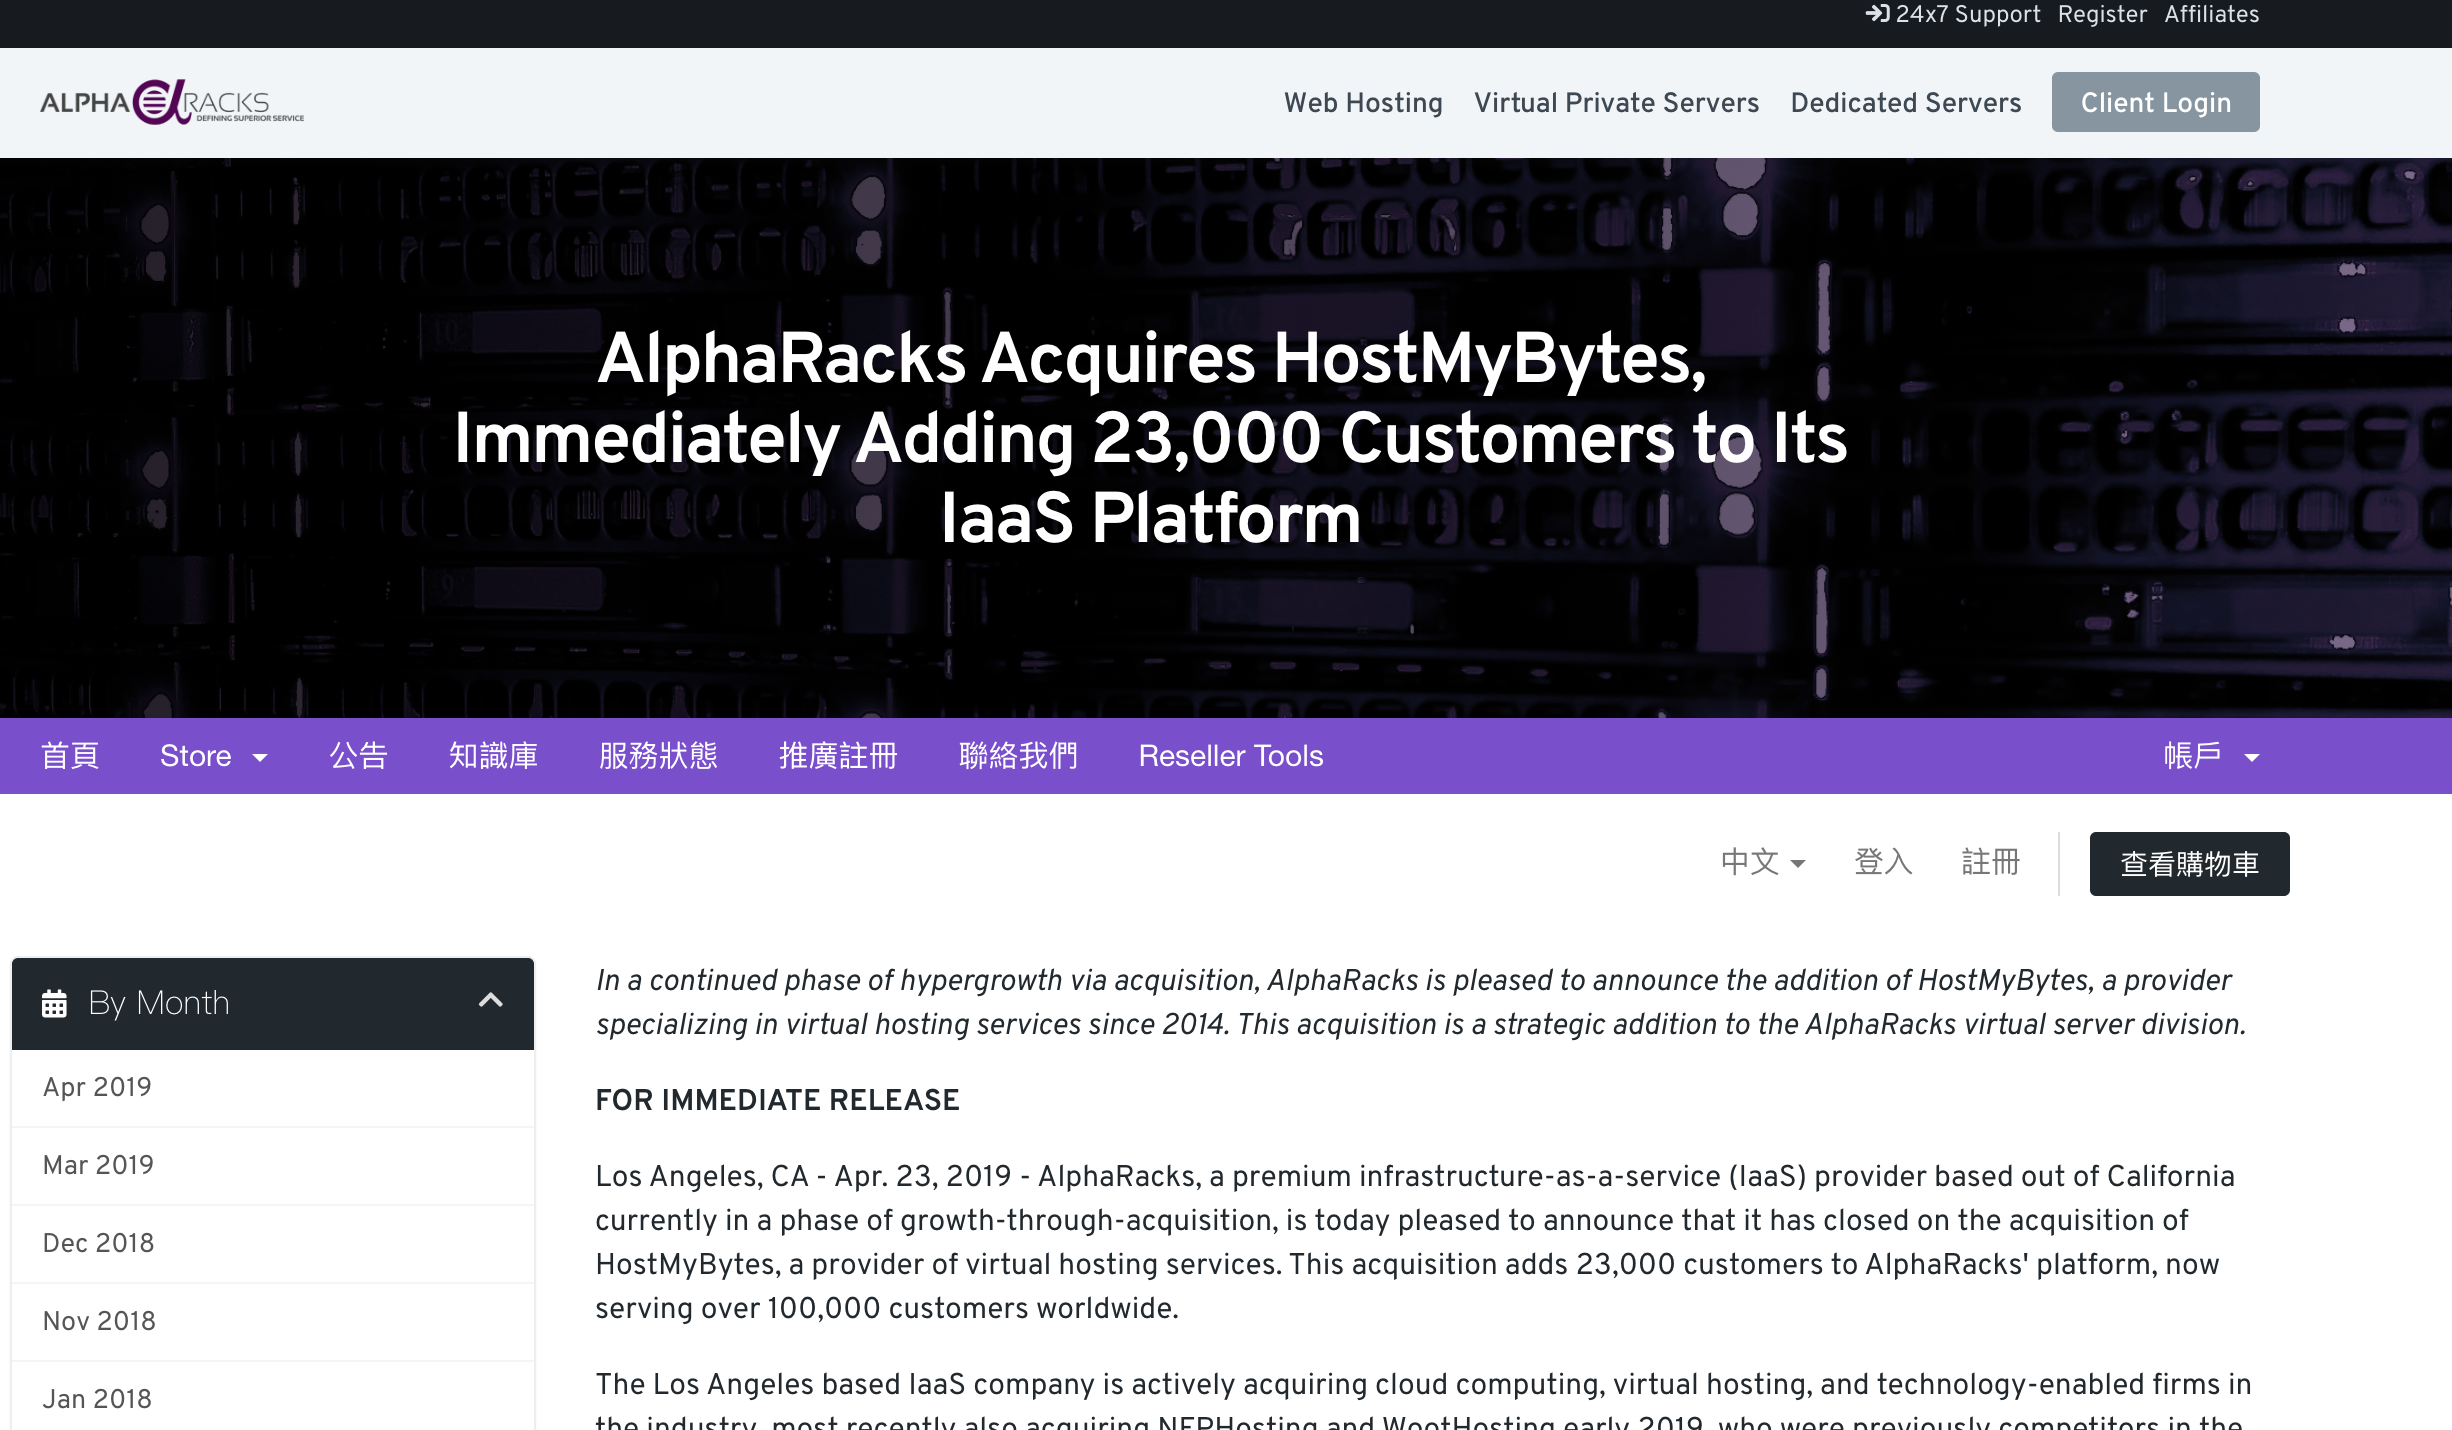Screen dimensions: 2452x1430
Task: Go to 首頁 home in purple navbar
Action: (70, 756)
